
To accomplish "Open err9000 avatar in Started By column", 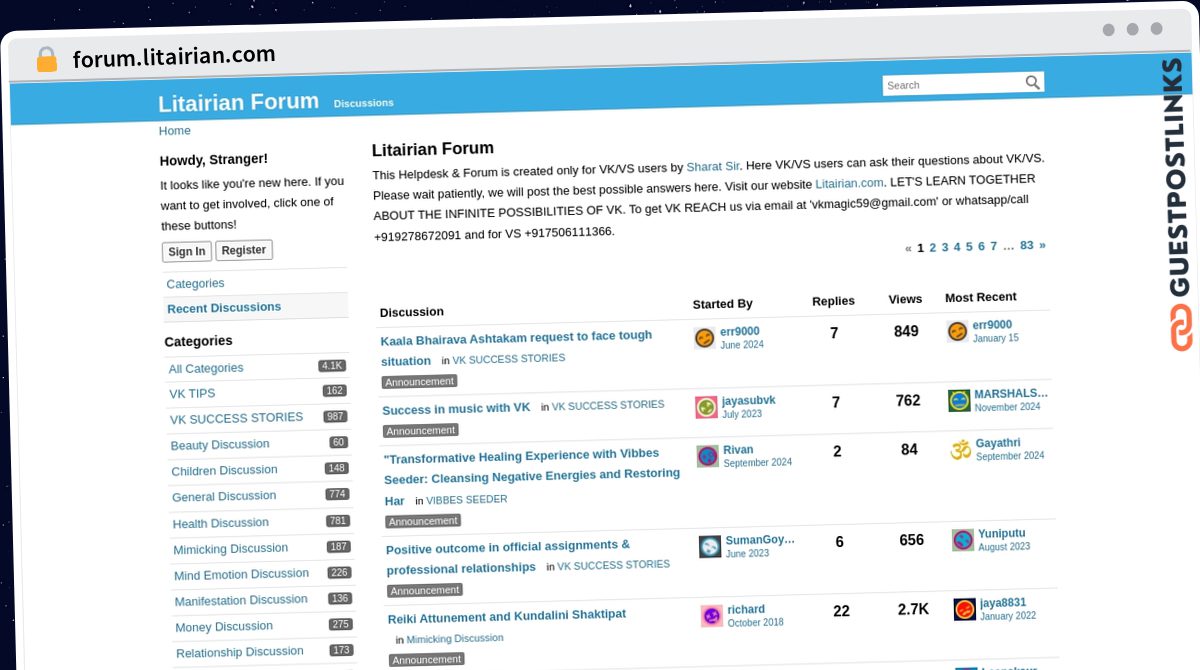I will click(x=705, y=338).
